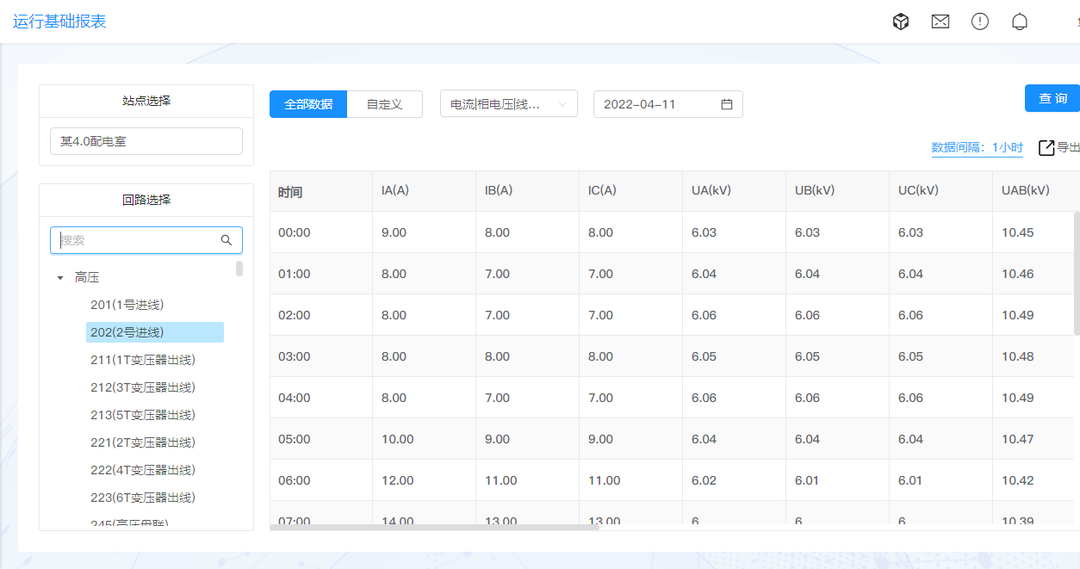Switch to 全部数据 tab

308,104
